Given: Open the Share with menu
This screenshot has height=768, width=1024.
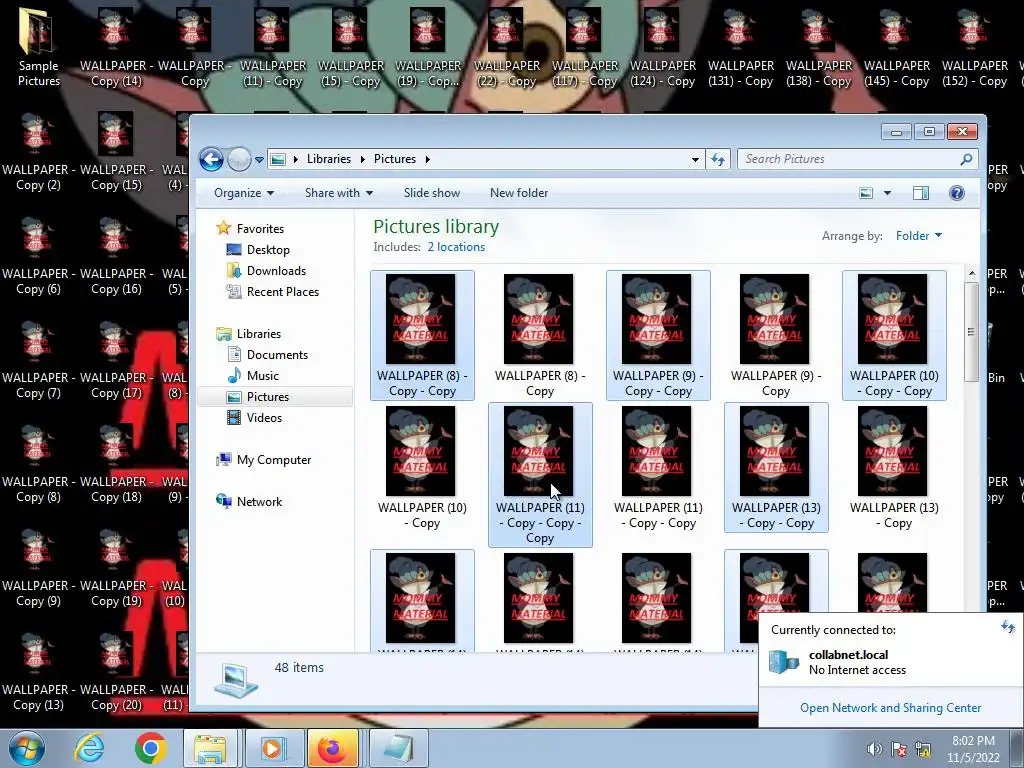Looking at the screenshot, I should [338, 193].
